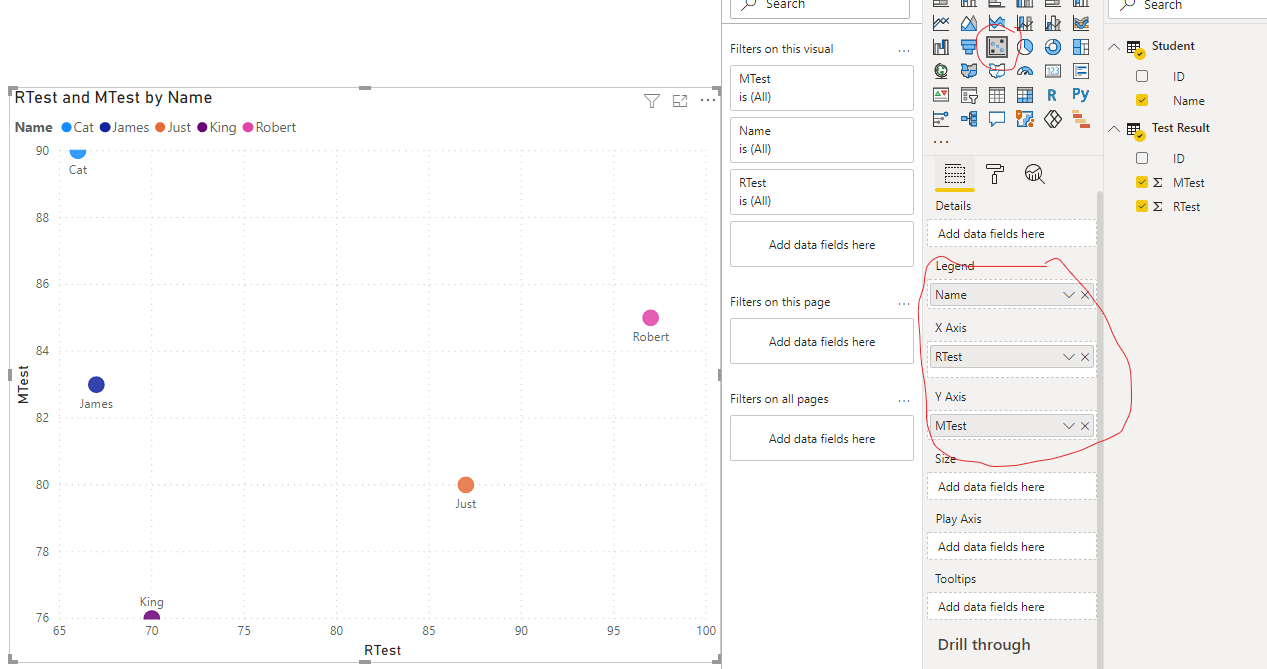Select the Area chart visual
Image resolution: width=1267 pixels, height=669 pixels.
coord(969,22)
